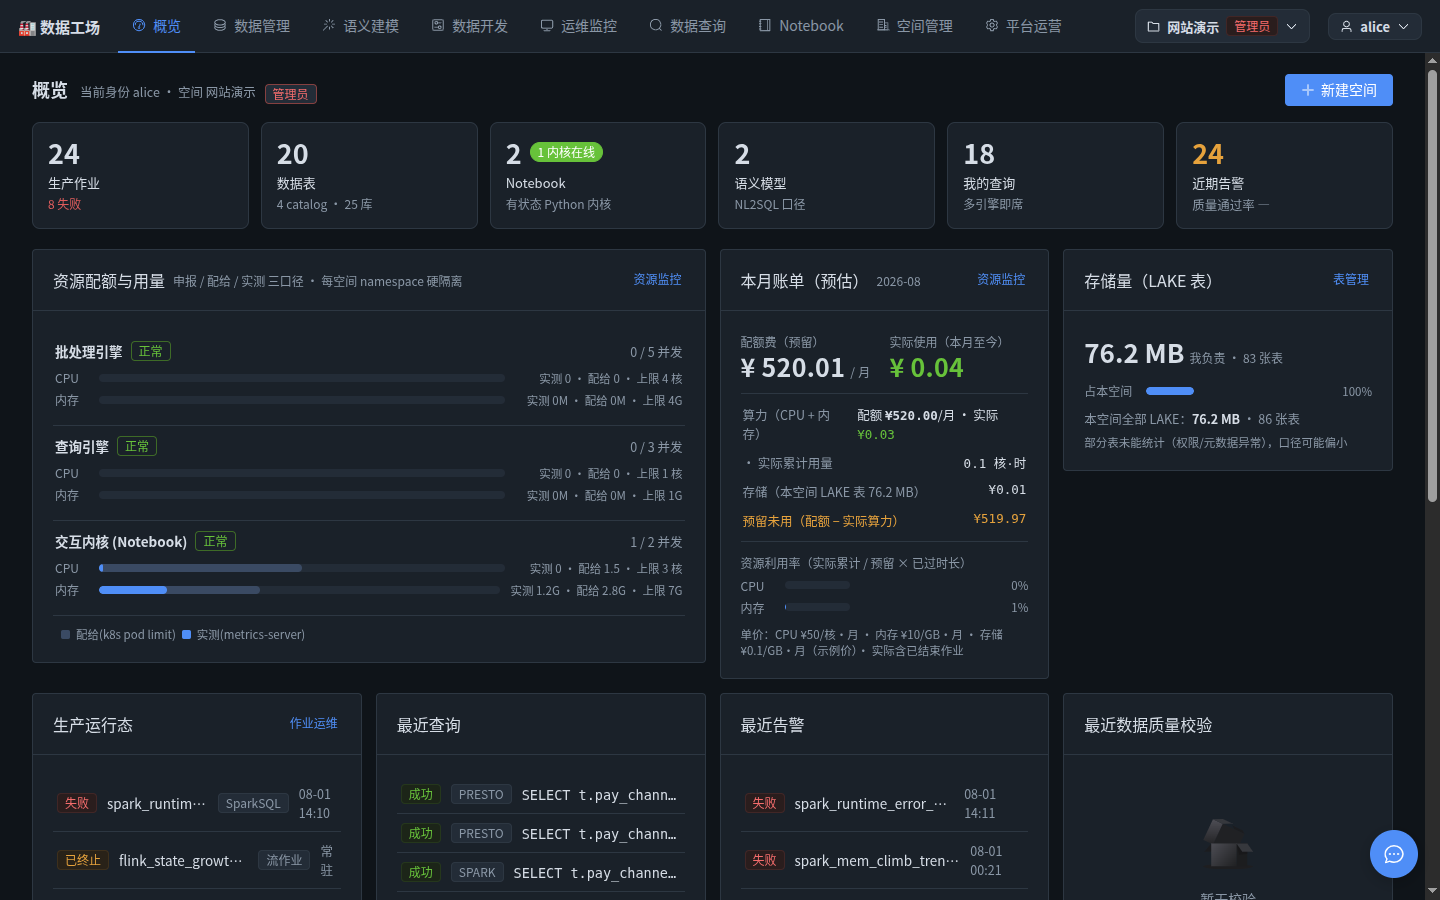Click the ¥ 520.01 配额费 amount
The height and width of the screenshot is (900, 1440).
(x=793, y=368)
